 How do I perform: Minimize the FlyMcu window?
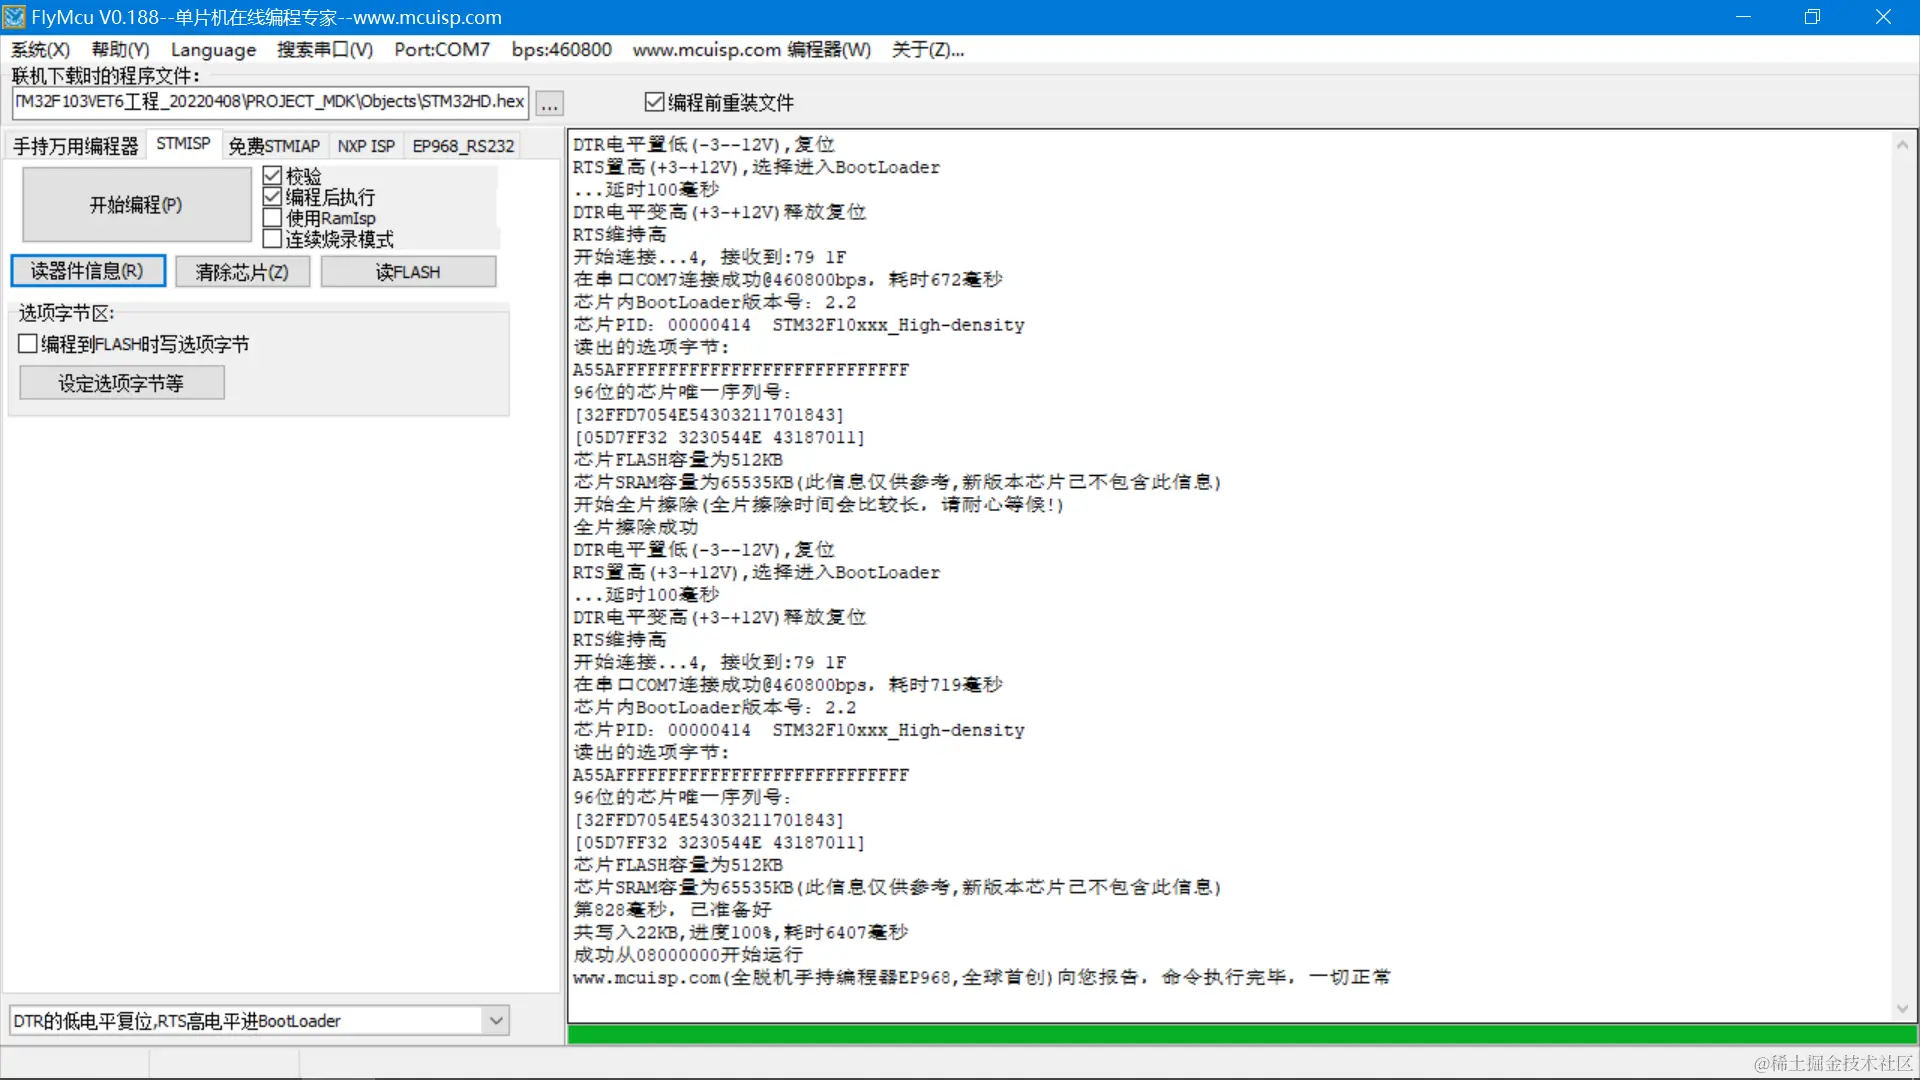click(x=1743, y=17)
